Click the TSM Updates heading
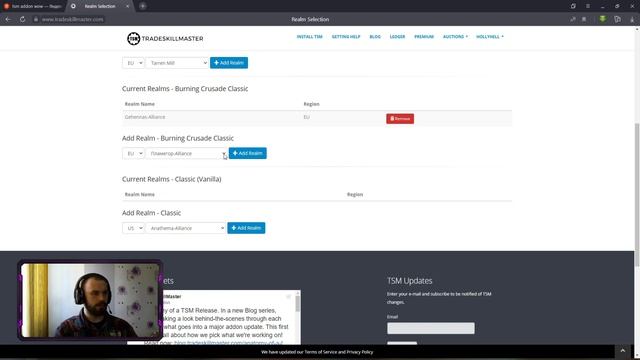The width and height of the screenshot is (640, 360). point(409,281)
